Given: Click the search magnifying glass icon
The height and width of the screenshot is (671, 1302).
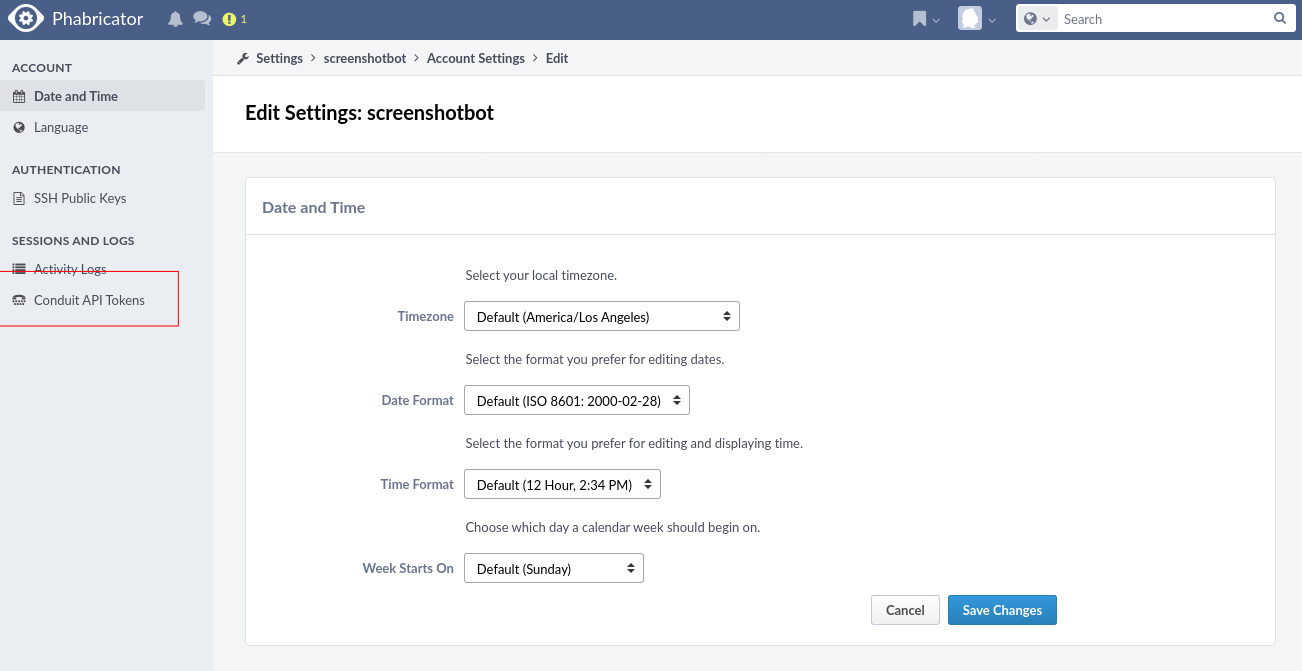Looking at the screenshot, I should pyautogui.click(x=1279, y=19).
